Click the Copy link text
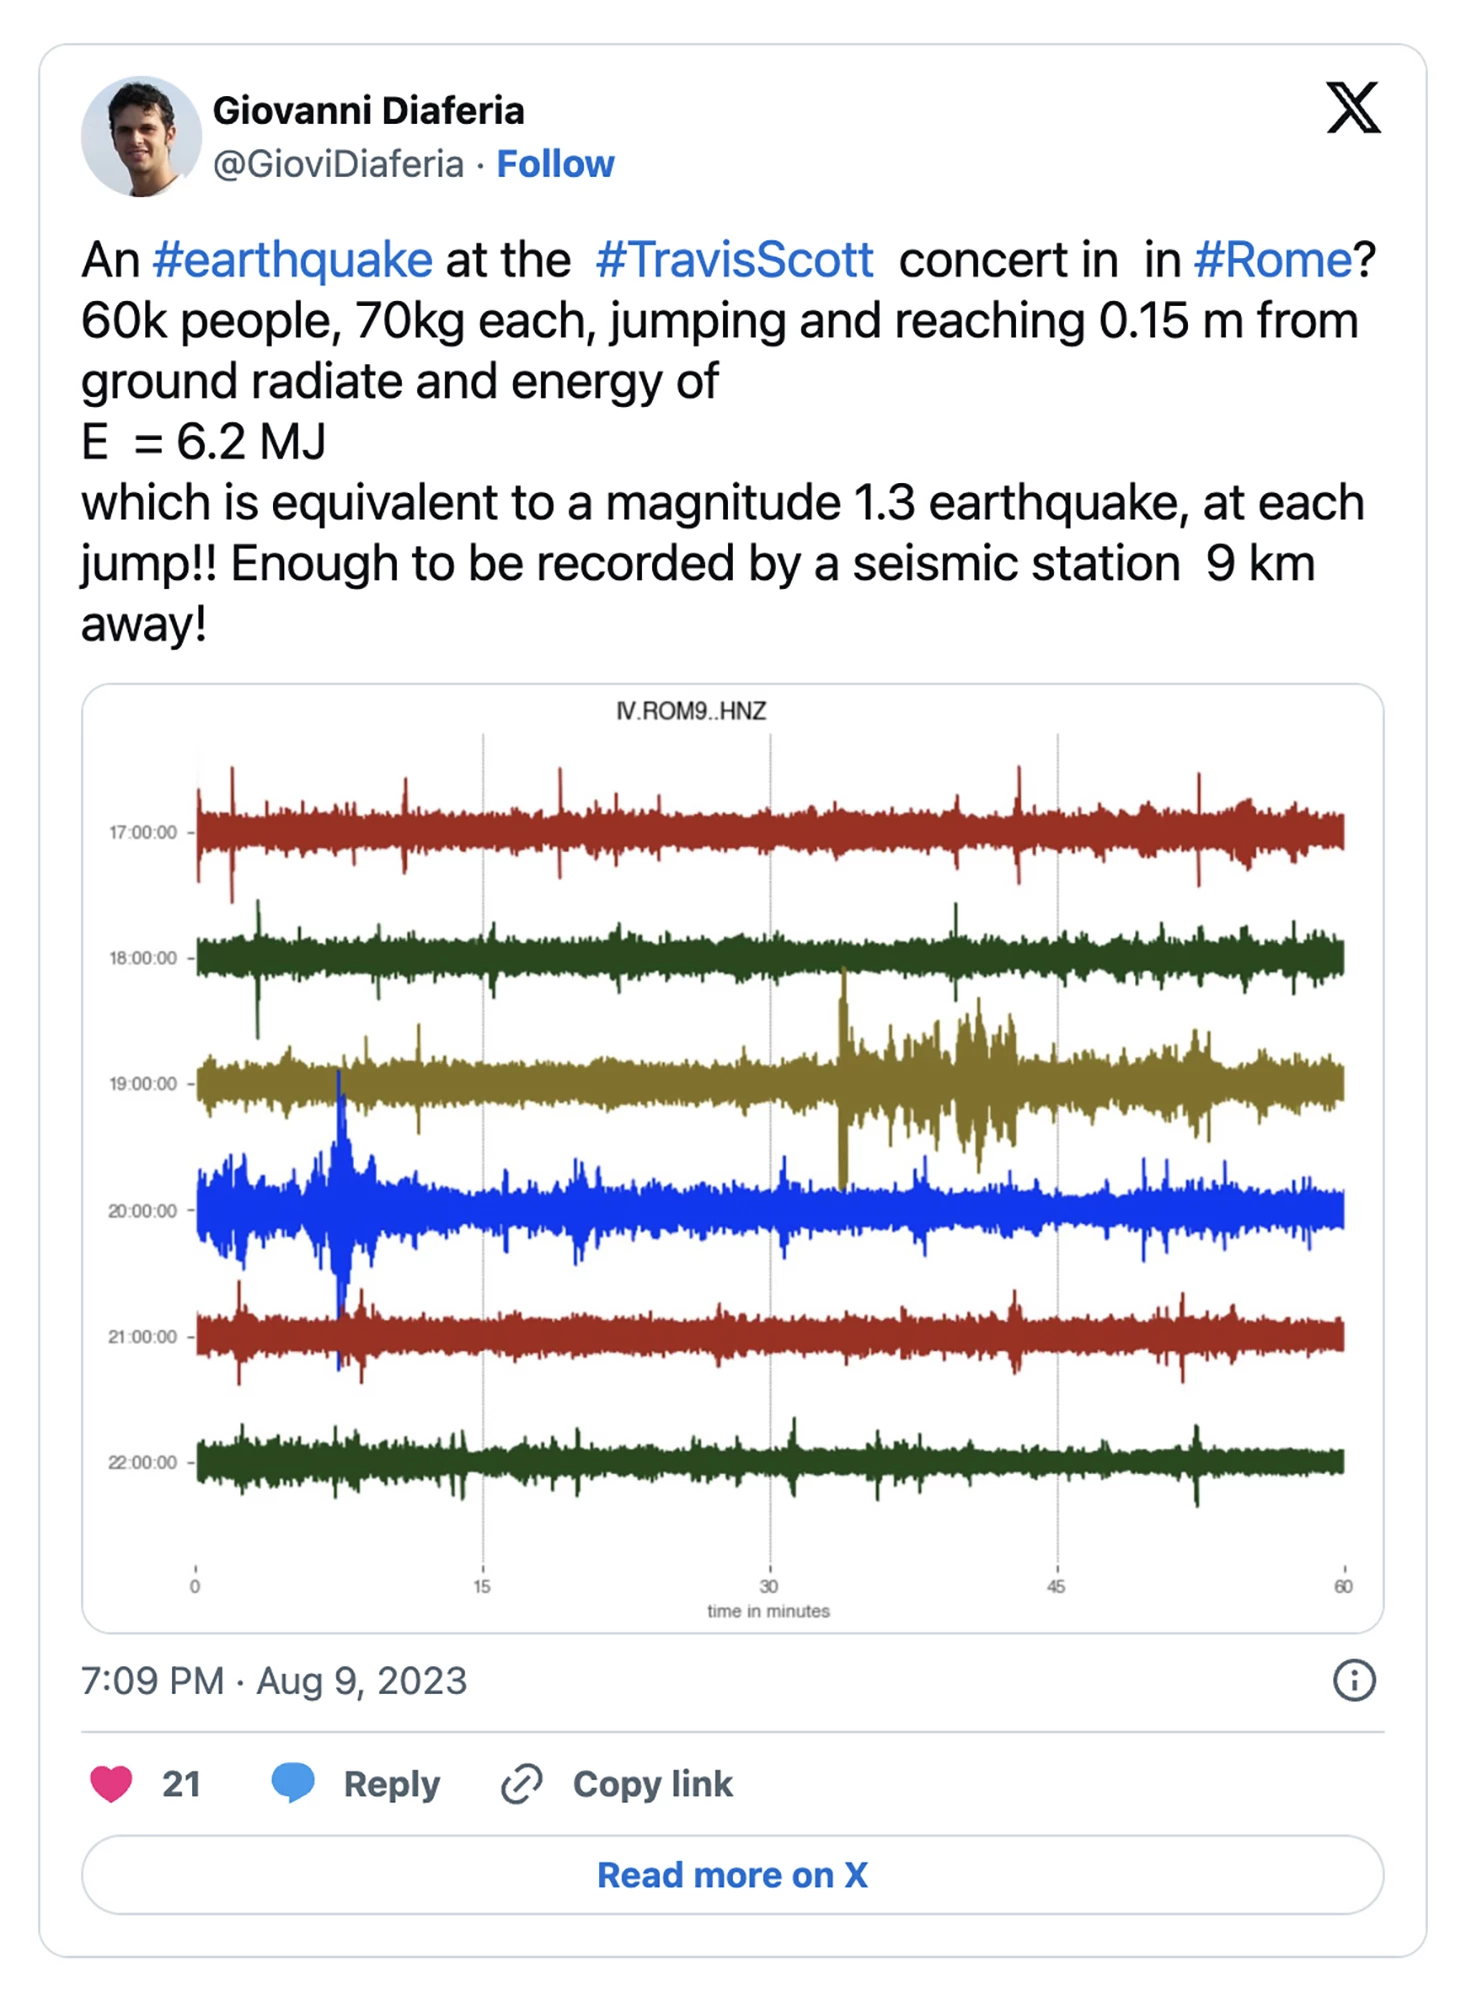Image resolution: width=1466 pixels, height=2000 pixels. [652, 1784]
